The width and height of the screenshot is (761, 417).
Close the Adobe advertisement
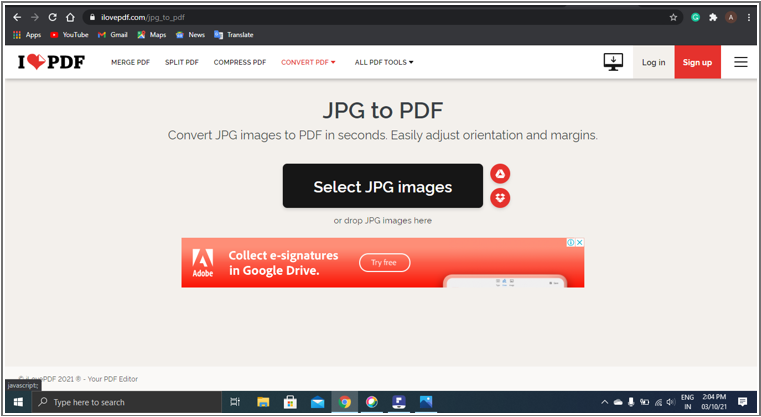tap(579, 243)
